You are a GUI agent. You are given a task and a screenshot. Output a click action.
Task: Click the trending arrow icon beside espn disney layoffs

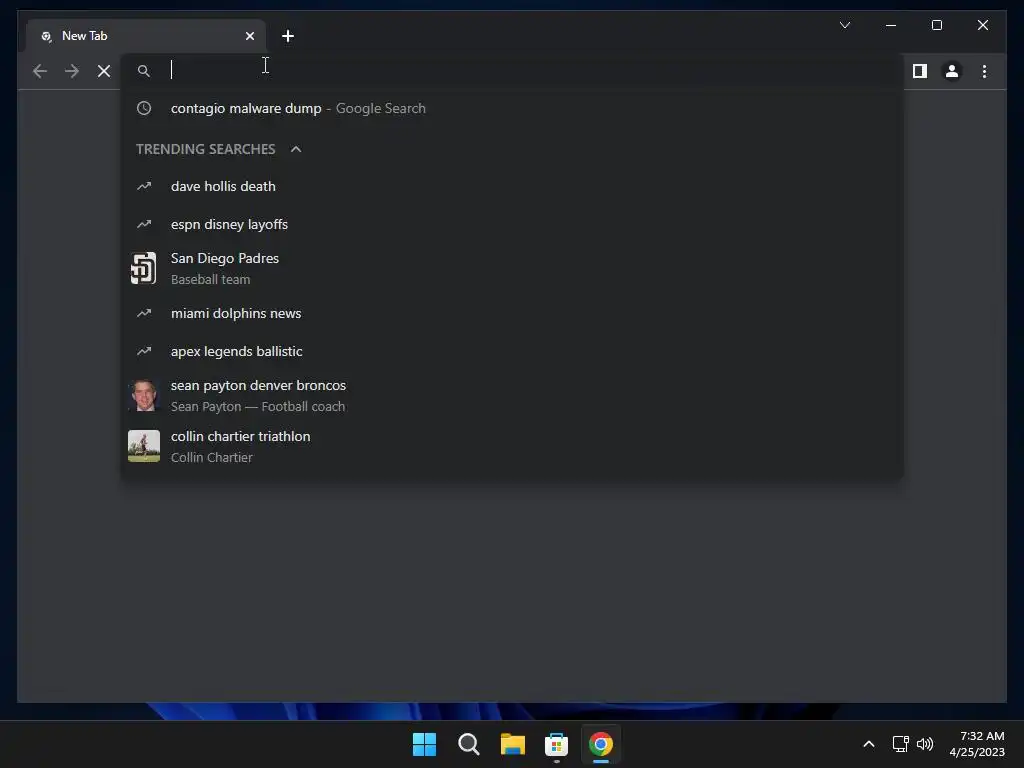click(144, 225)
